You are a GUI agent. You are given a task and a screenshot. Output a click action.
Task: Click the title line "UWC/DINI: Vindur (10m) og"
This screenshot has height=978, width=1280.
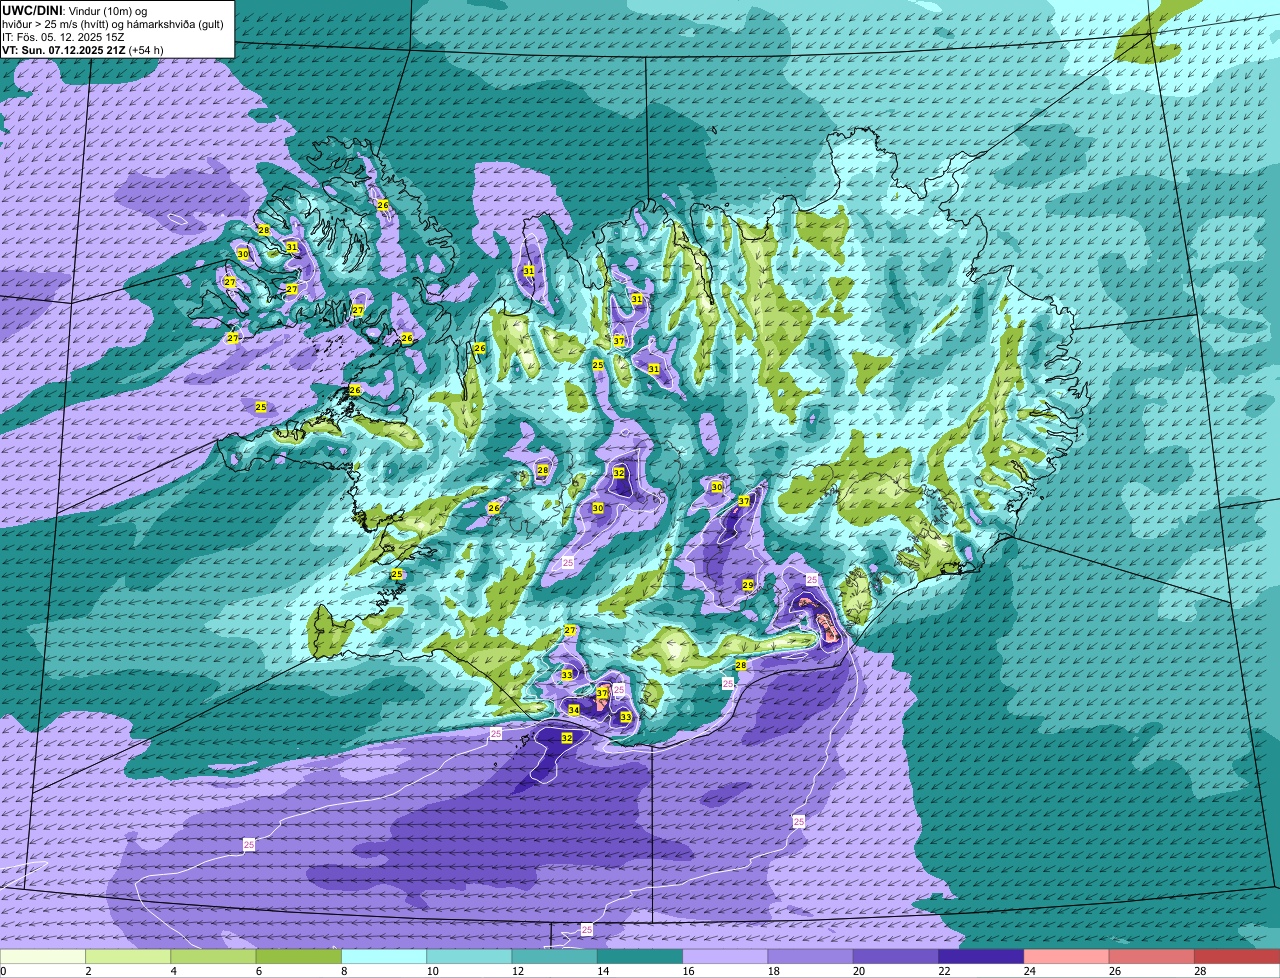coord(74,10)
